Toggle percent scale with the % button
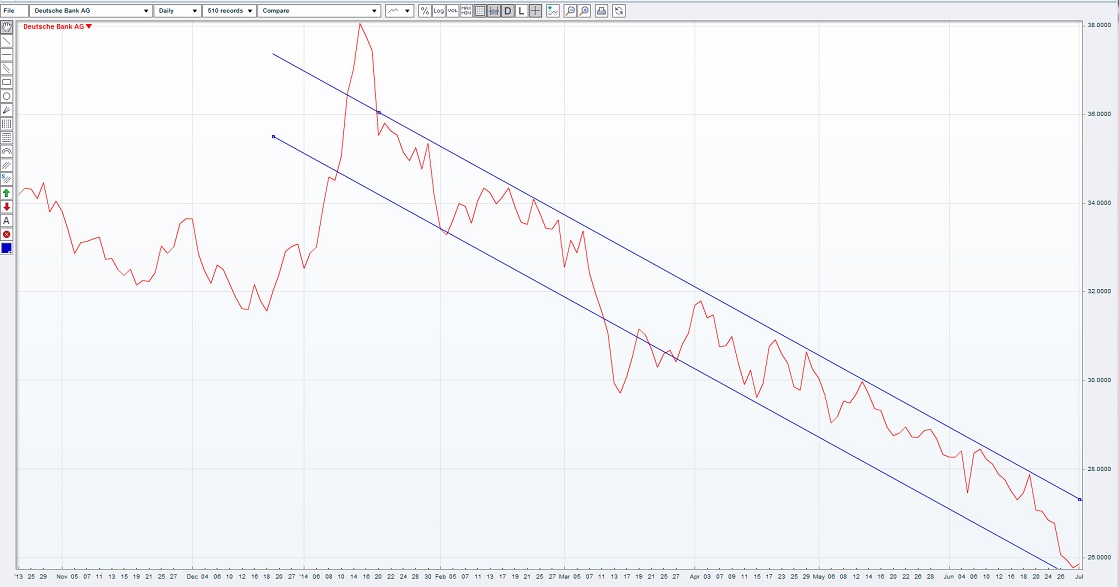Image resolution: width=1119 pixels, height=587 pixels. tap(424, 11)
